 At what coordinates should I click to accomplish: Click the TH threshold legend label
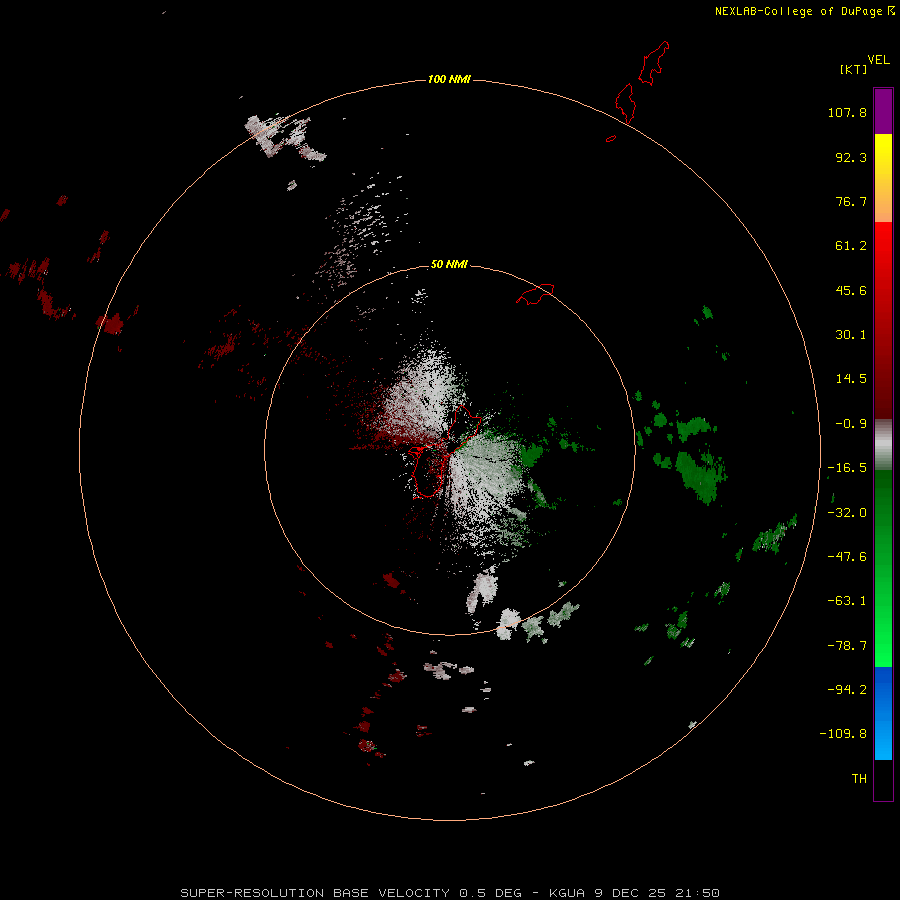859,779
